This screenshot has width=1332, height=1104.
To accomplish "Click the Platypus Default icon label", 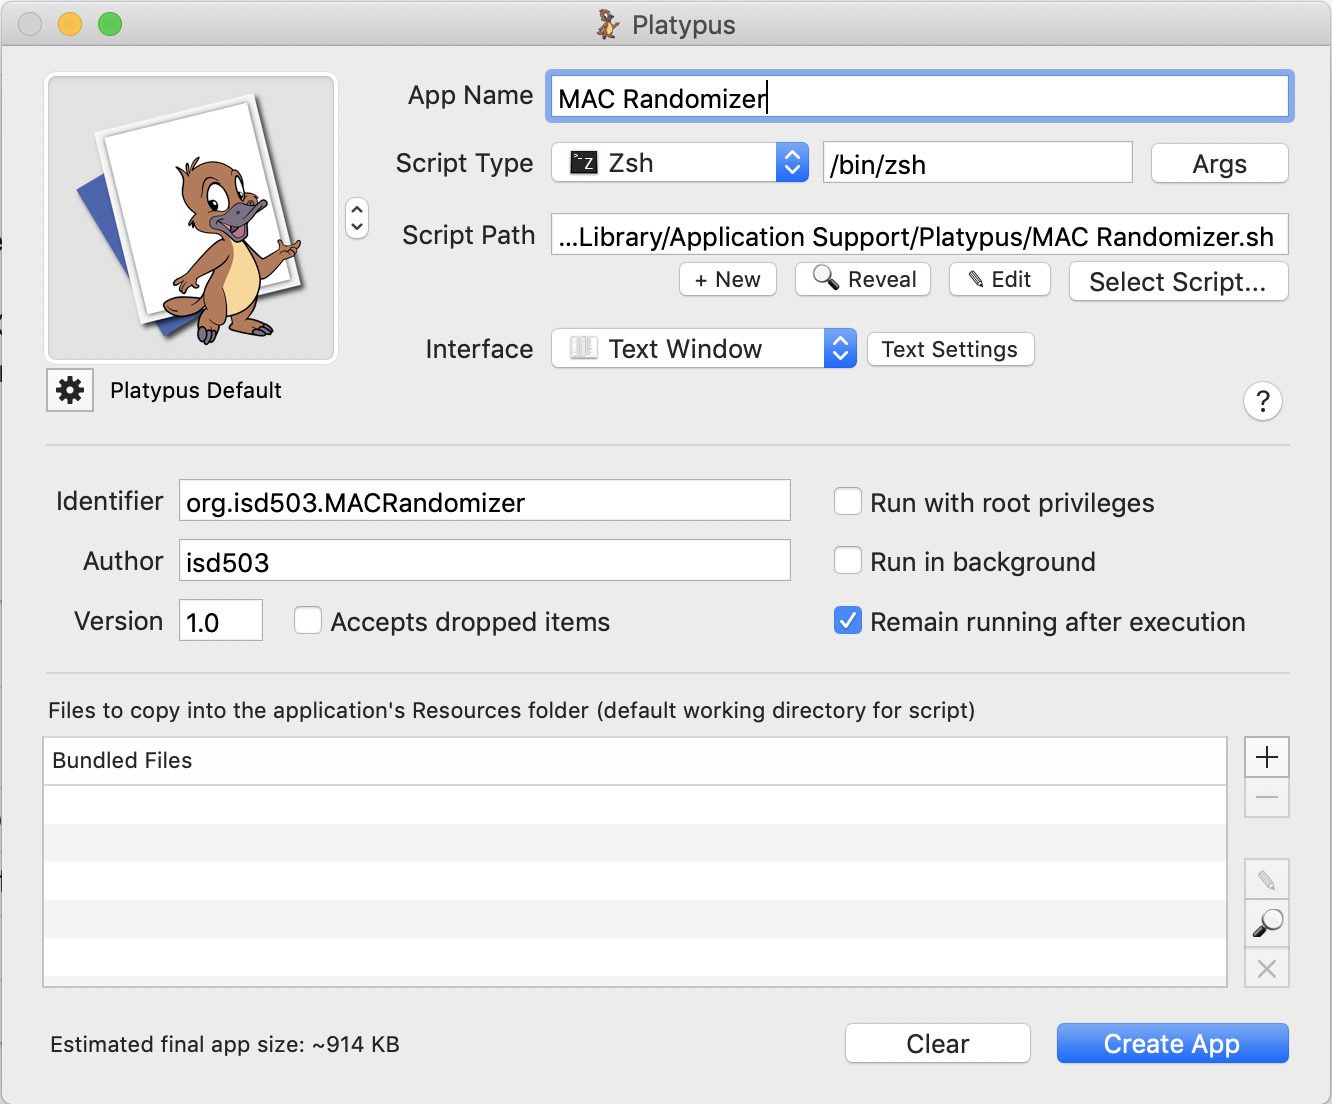I will point(196,390).
